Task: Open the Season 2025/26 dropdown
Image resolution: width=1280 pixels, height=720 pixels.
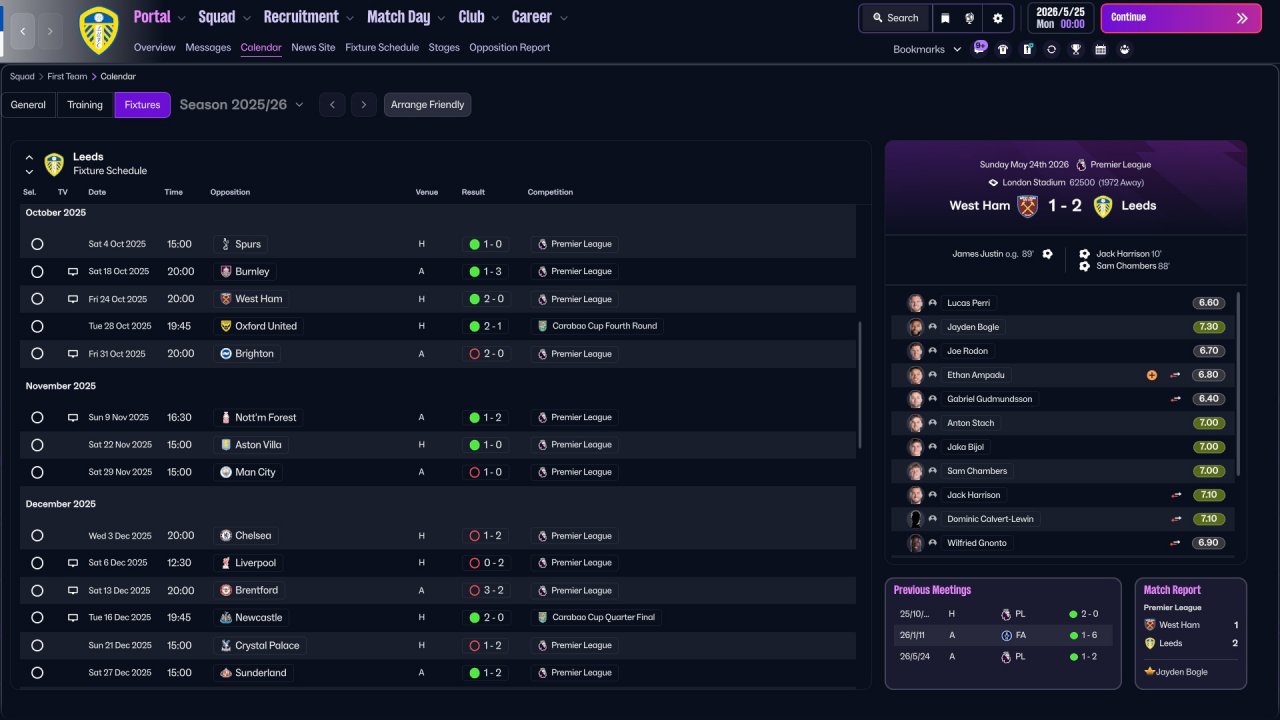Action: tap(242, 105)
